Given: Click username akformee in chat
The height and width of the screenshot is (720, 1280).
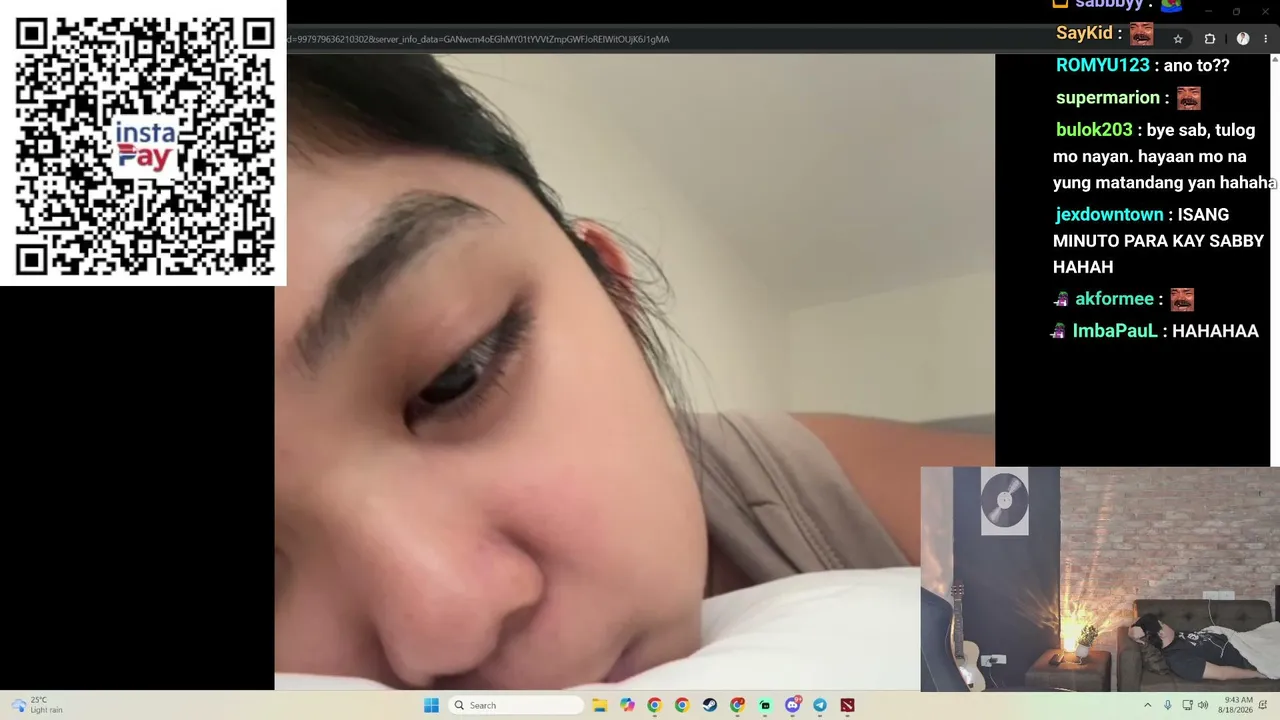Looking at the screenshot, I should tap(1114, 299).
